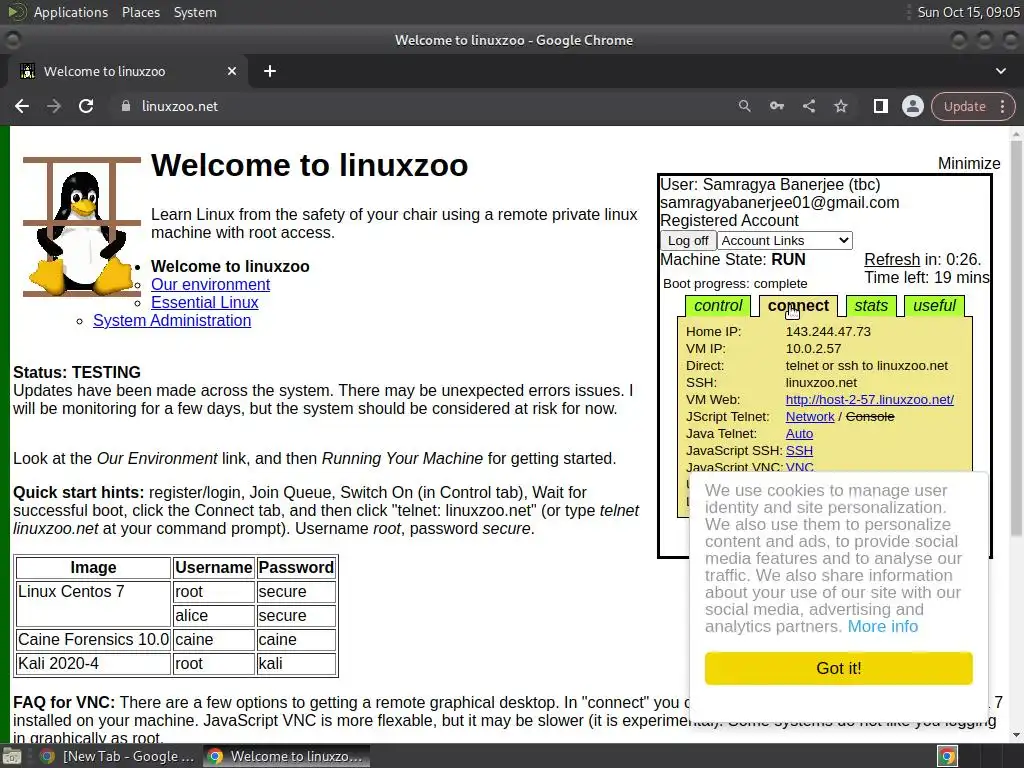
Task: Click the Tux penguin logo image
Action: [x=82, y=227]
